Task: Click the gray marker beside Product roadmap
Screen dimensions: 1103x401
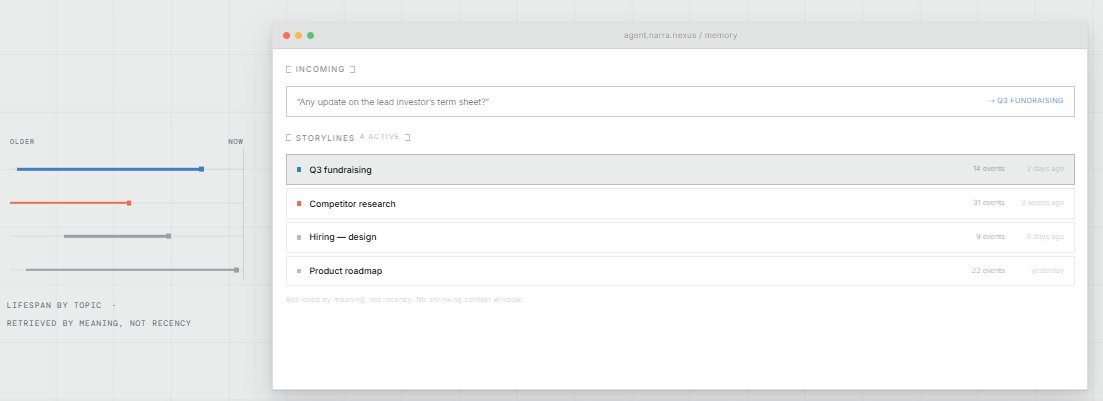Action: point(299,271)
